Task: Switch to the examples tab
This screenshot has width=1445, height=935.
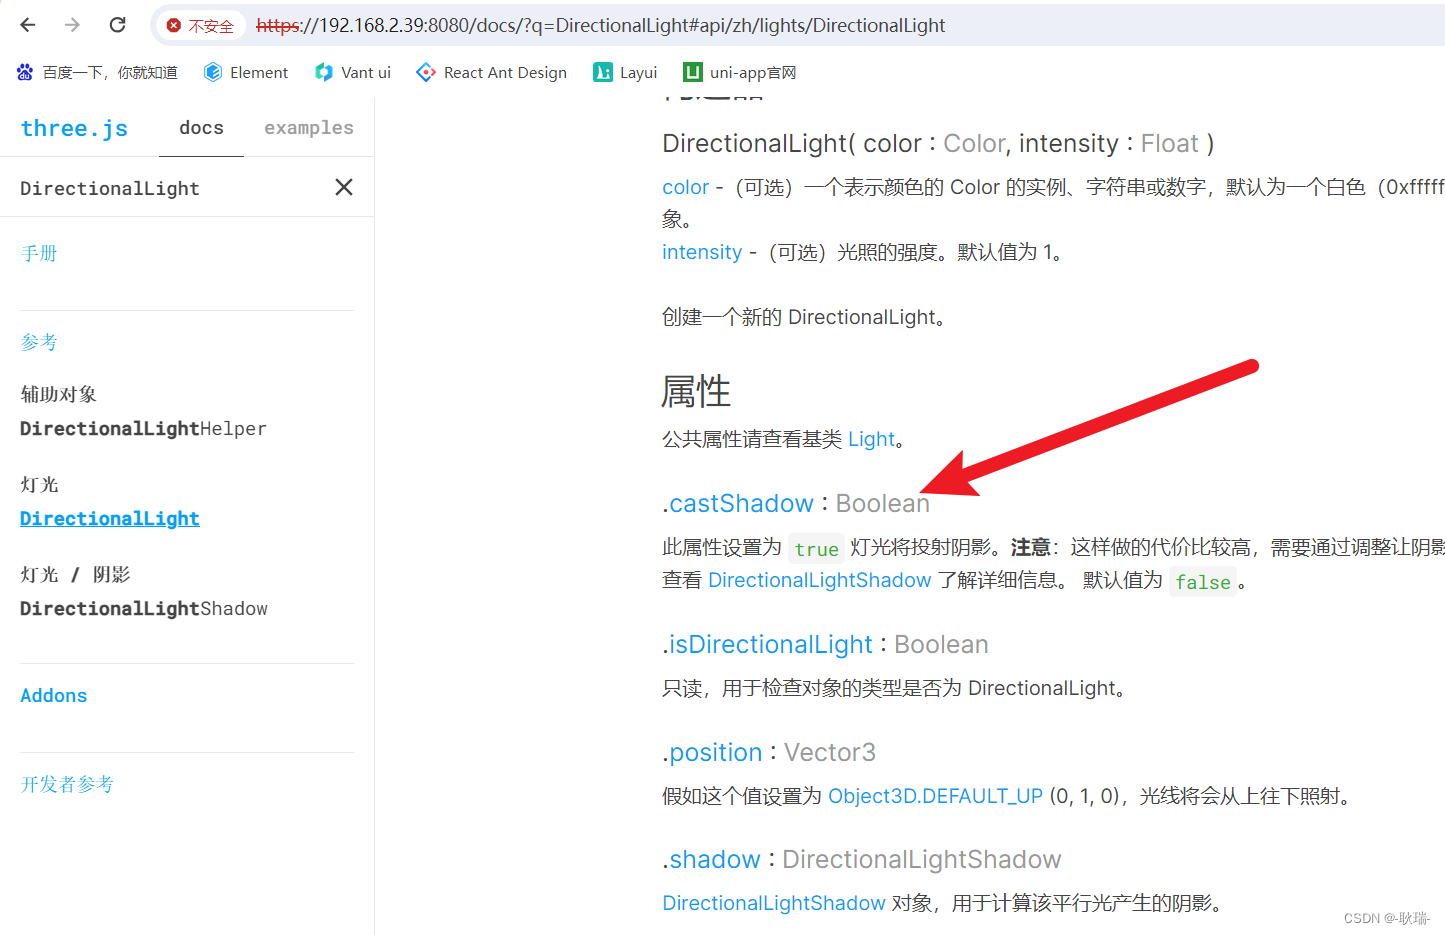Action: tap(309, 128)
